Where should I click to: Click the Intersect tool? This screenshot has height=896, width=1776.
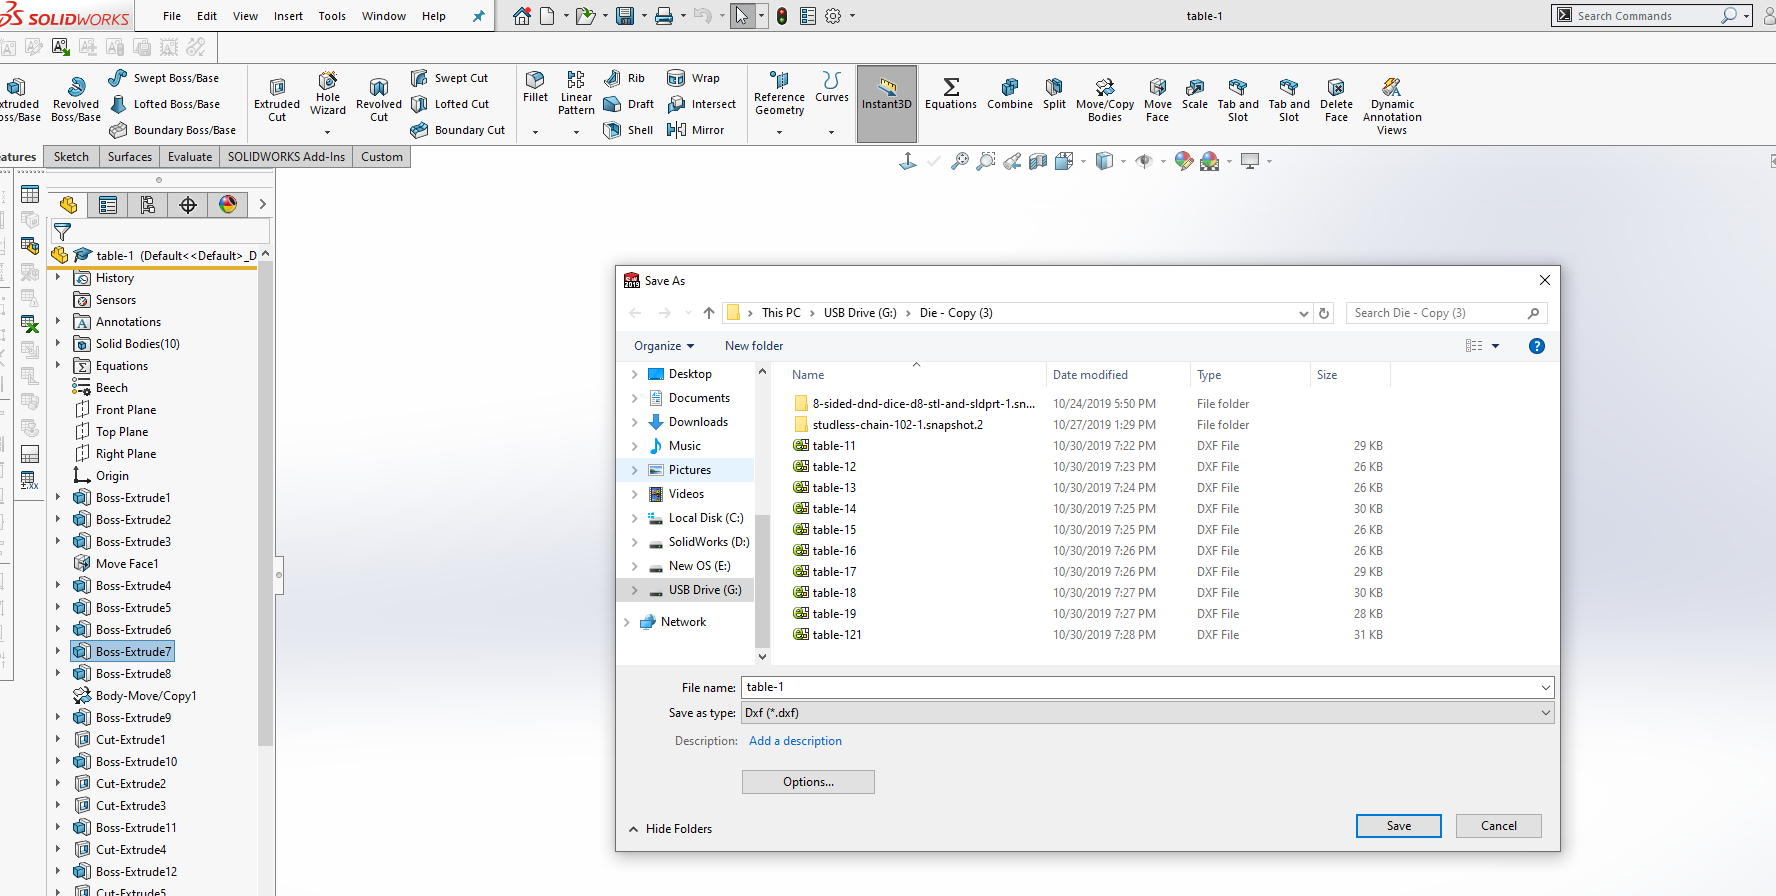pyautogui.click(x=701, y=104)
